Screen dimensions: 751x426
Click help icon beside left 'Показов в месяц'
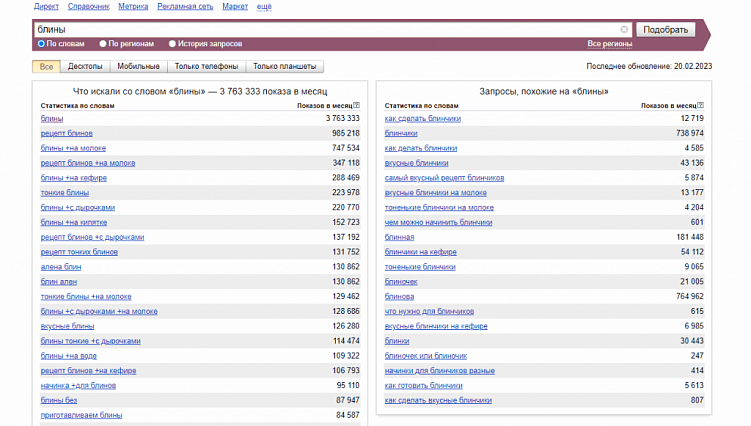point(356,105)
